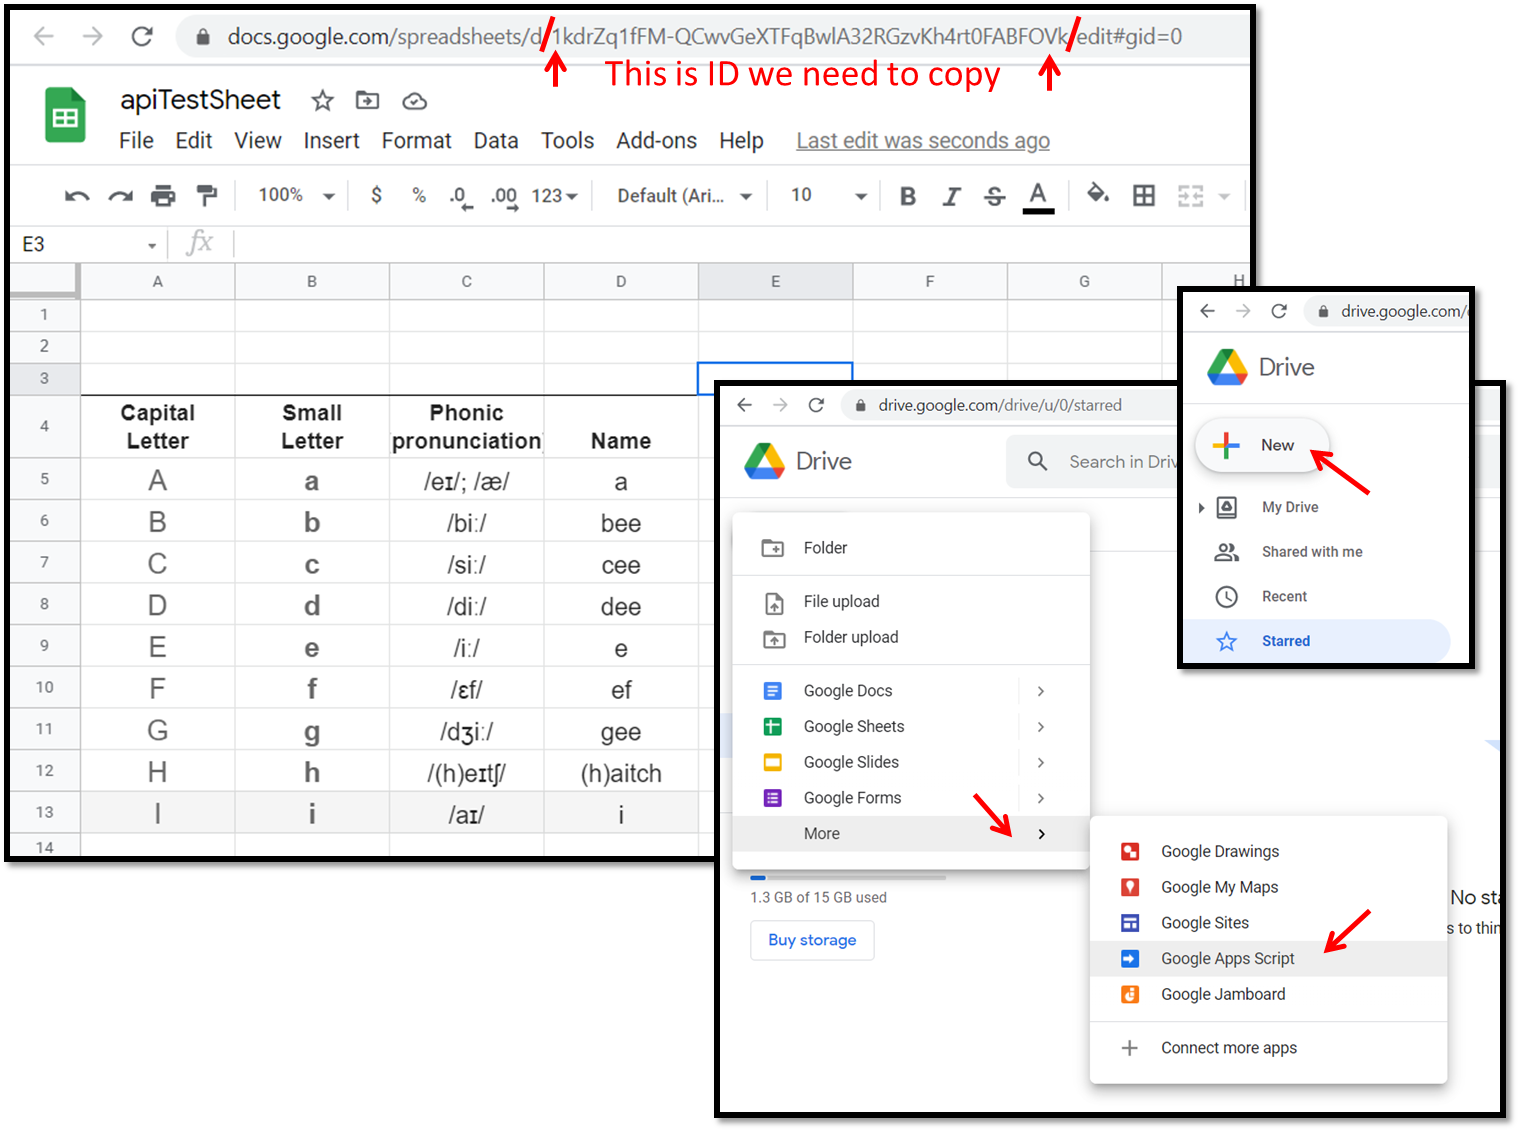The image size is (1519, 1131).
Task: Expand My Drive tree arrow
Action: [x=1201, y=508]
